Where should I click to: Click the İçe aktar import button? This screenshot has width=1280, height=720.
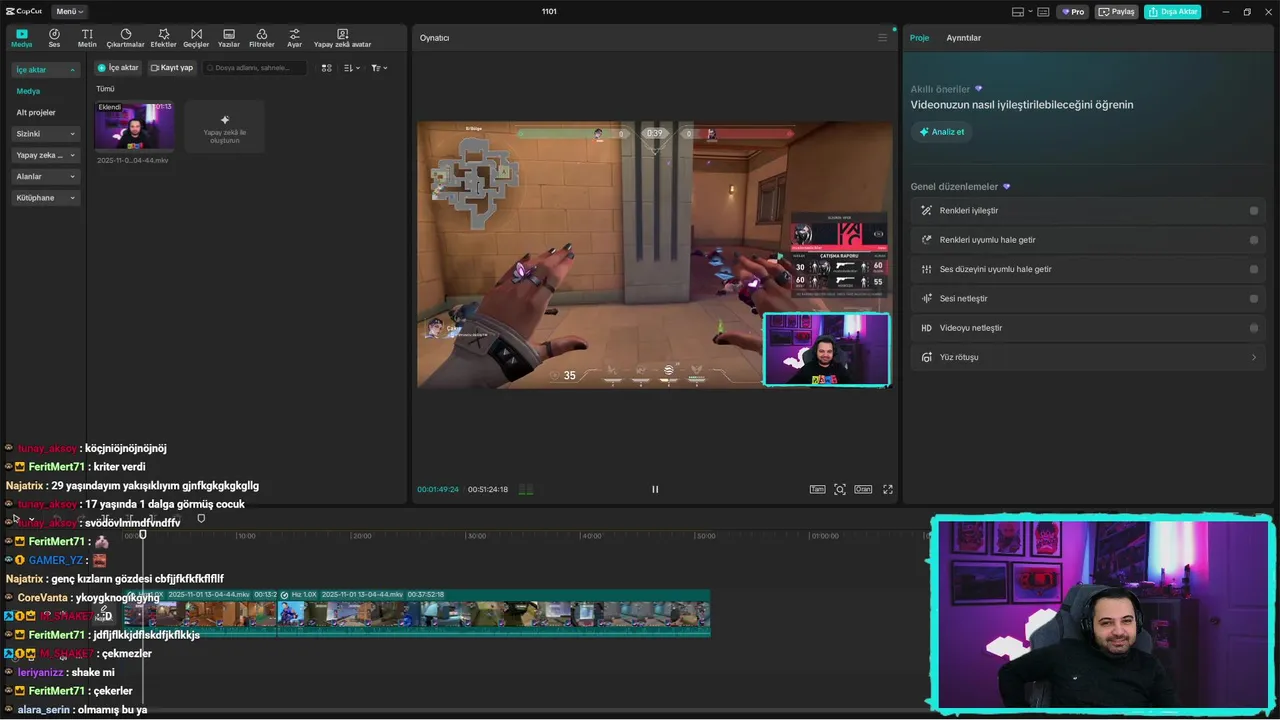118,68
